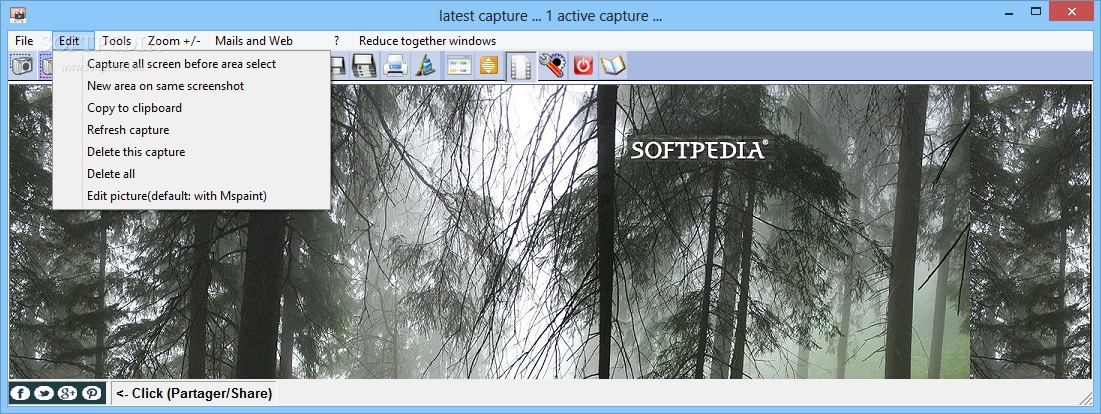Share on Pinterest icon
Viewport: 1101px width, 414px height.
click(91, 393)
